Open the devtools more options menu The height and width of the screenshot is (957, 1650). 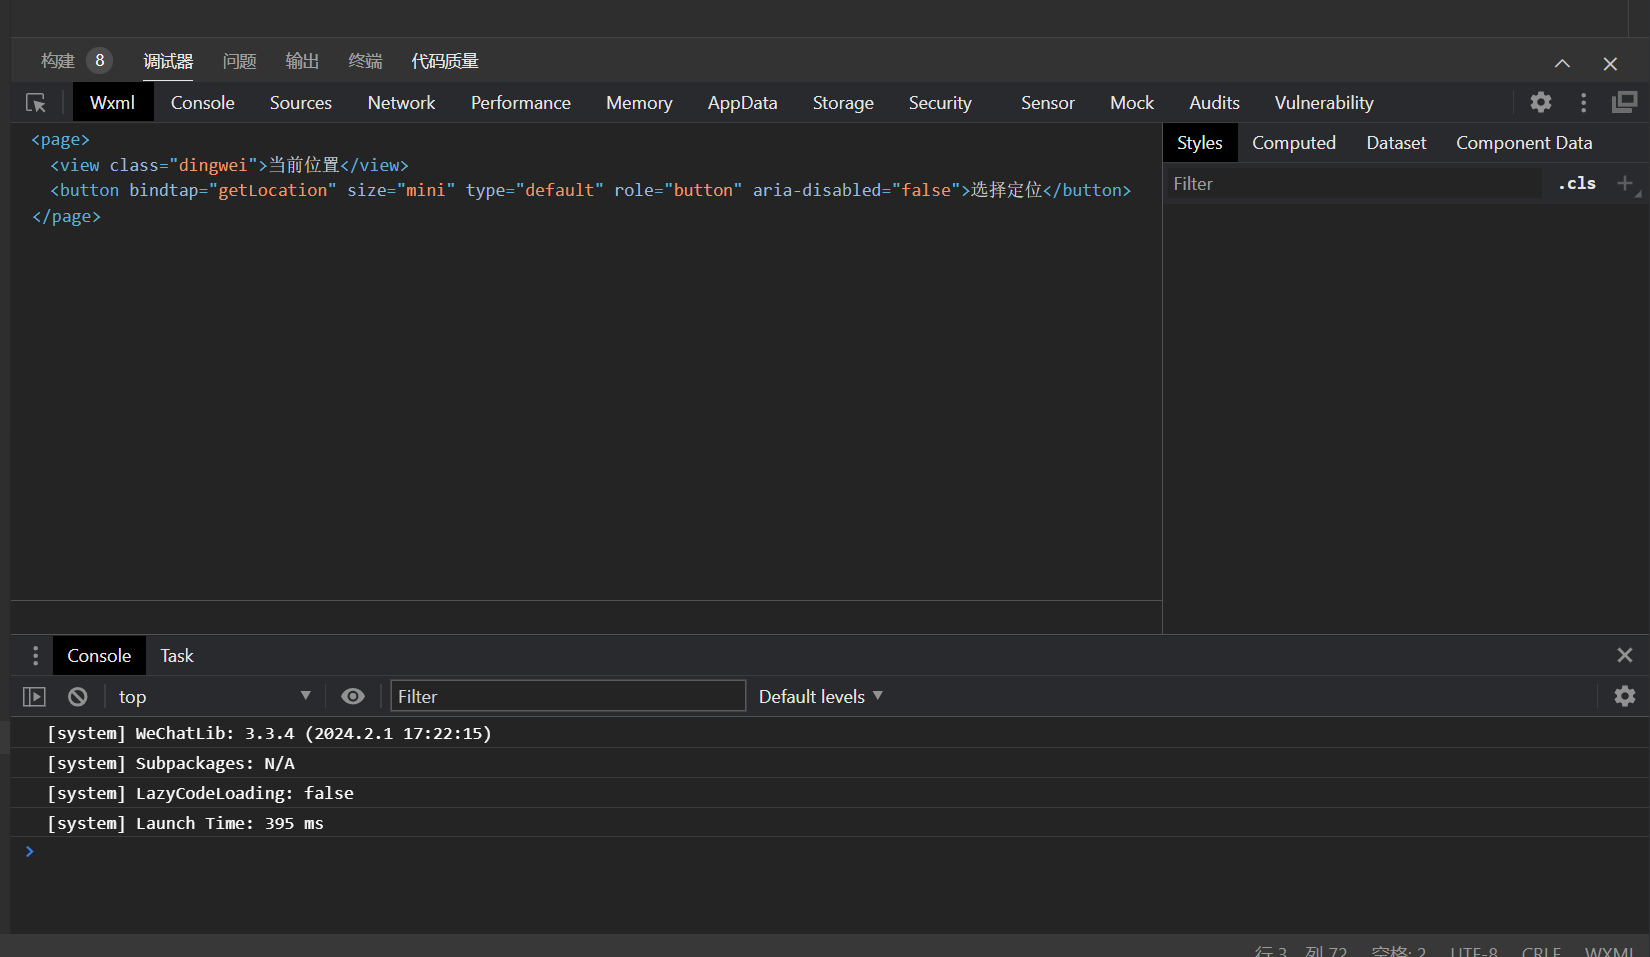pyautogui.click(x=1583, y=102)
